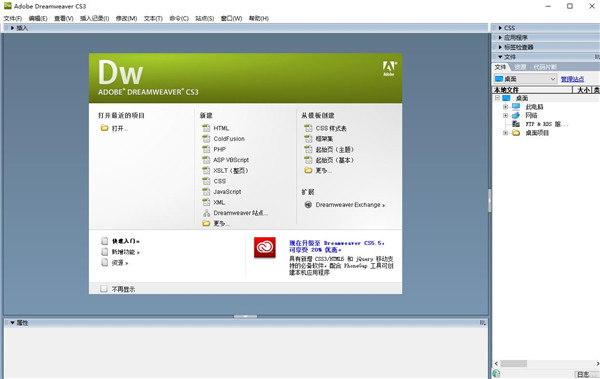The width and height of the screenshot is (600, 379).
Task: Check the 不再显示 checkbox
Action: click(x=104, y=289)
